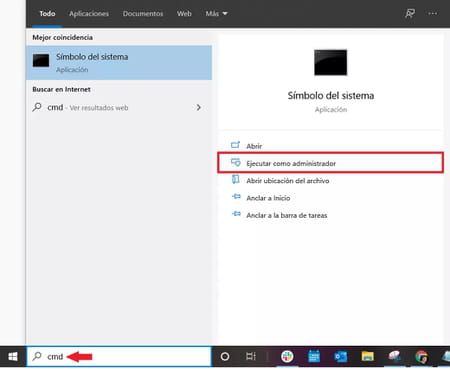Launch Slack from the taskbar
450x369 pixels.
click(x=287, y=356)
